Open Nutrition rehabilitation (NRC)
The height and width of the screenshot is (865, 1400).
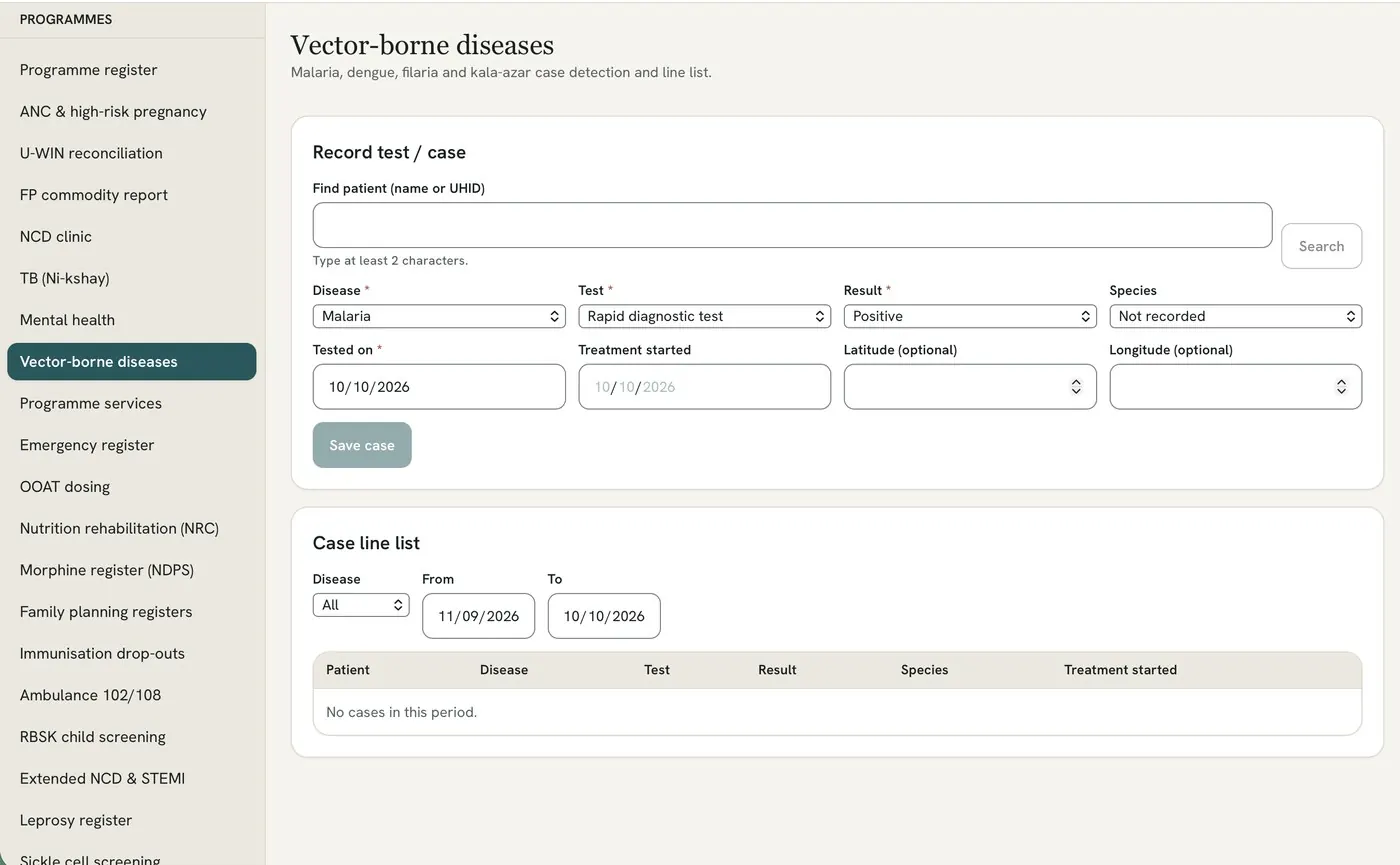pyautogui.click(x=131, y=528)
